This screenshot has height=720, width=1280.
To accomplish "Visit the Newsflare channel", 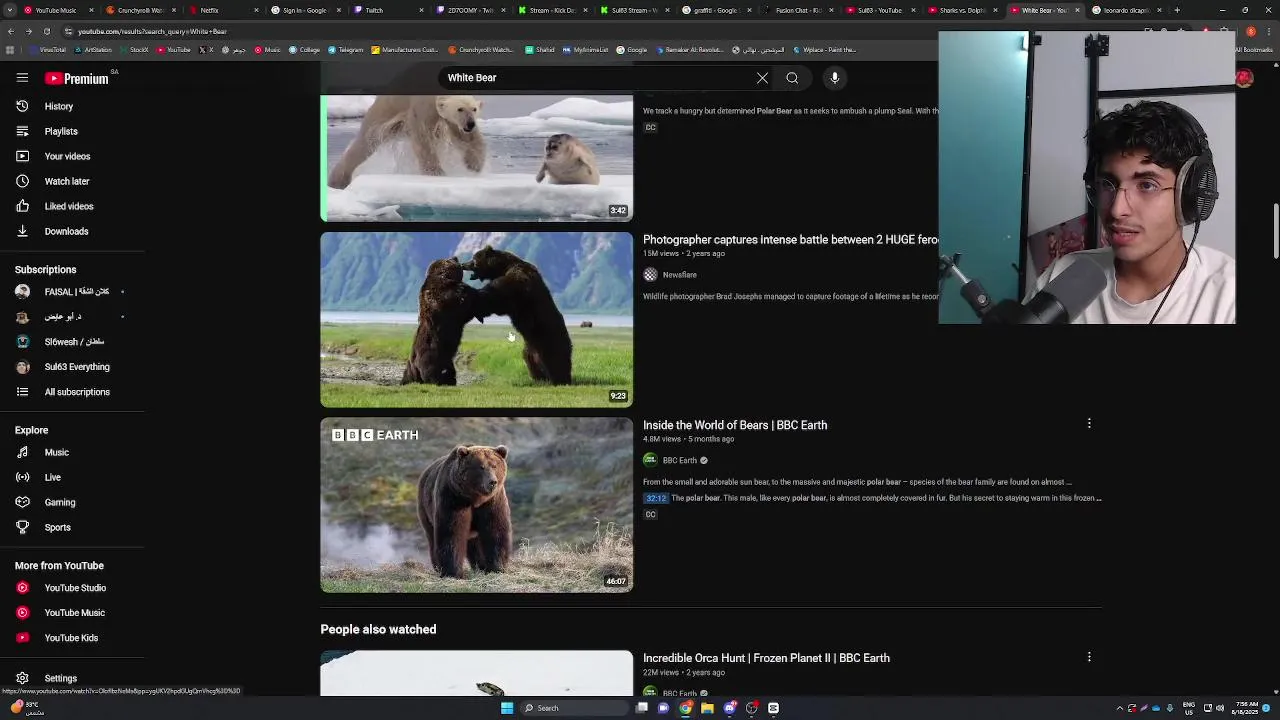I will [x=679, y=275].
